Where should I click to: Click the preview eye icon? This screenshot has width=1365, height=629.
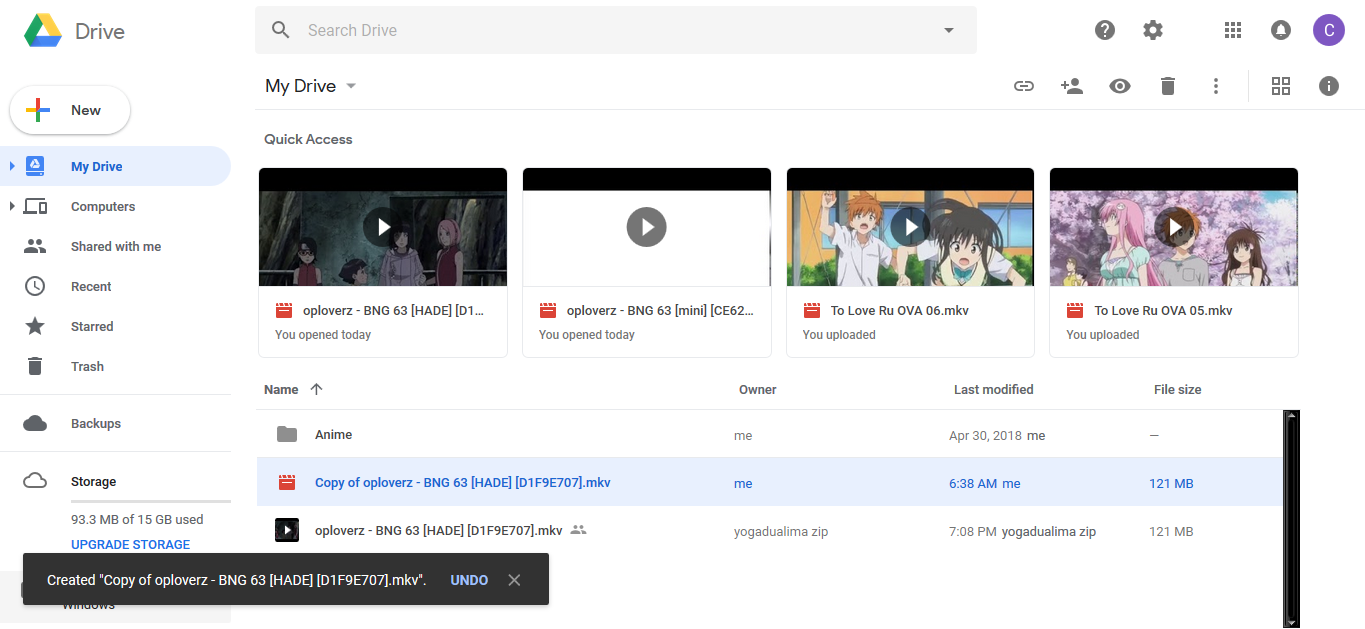point(1120,86)
